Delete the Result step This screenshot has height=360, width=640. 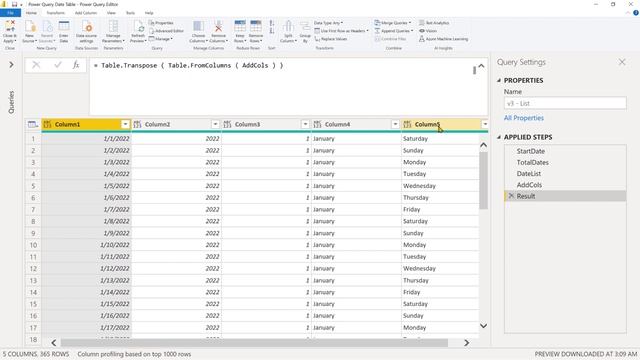pos(511,196)
